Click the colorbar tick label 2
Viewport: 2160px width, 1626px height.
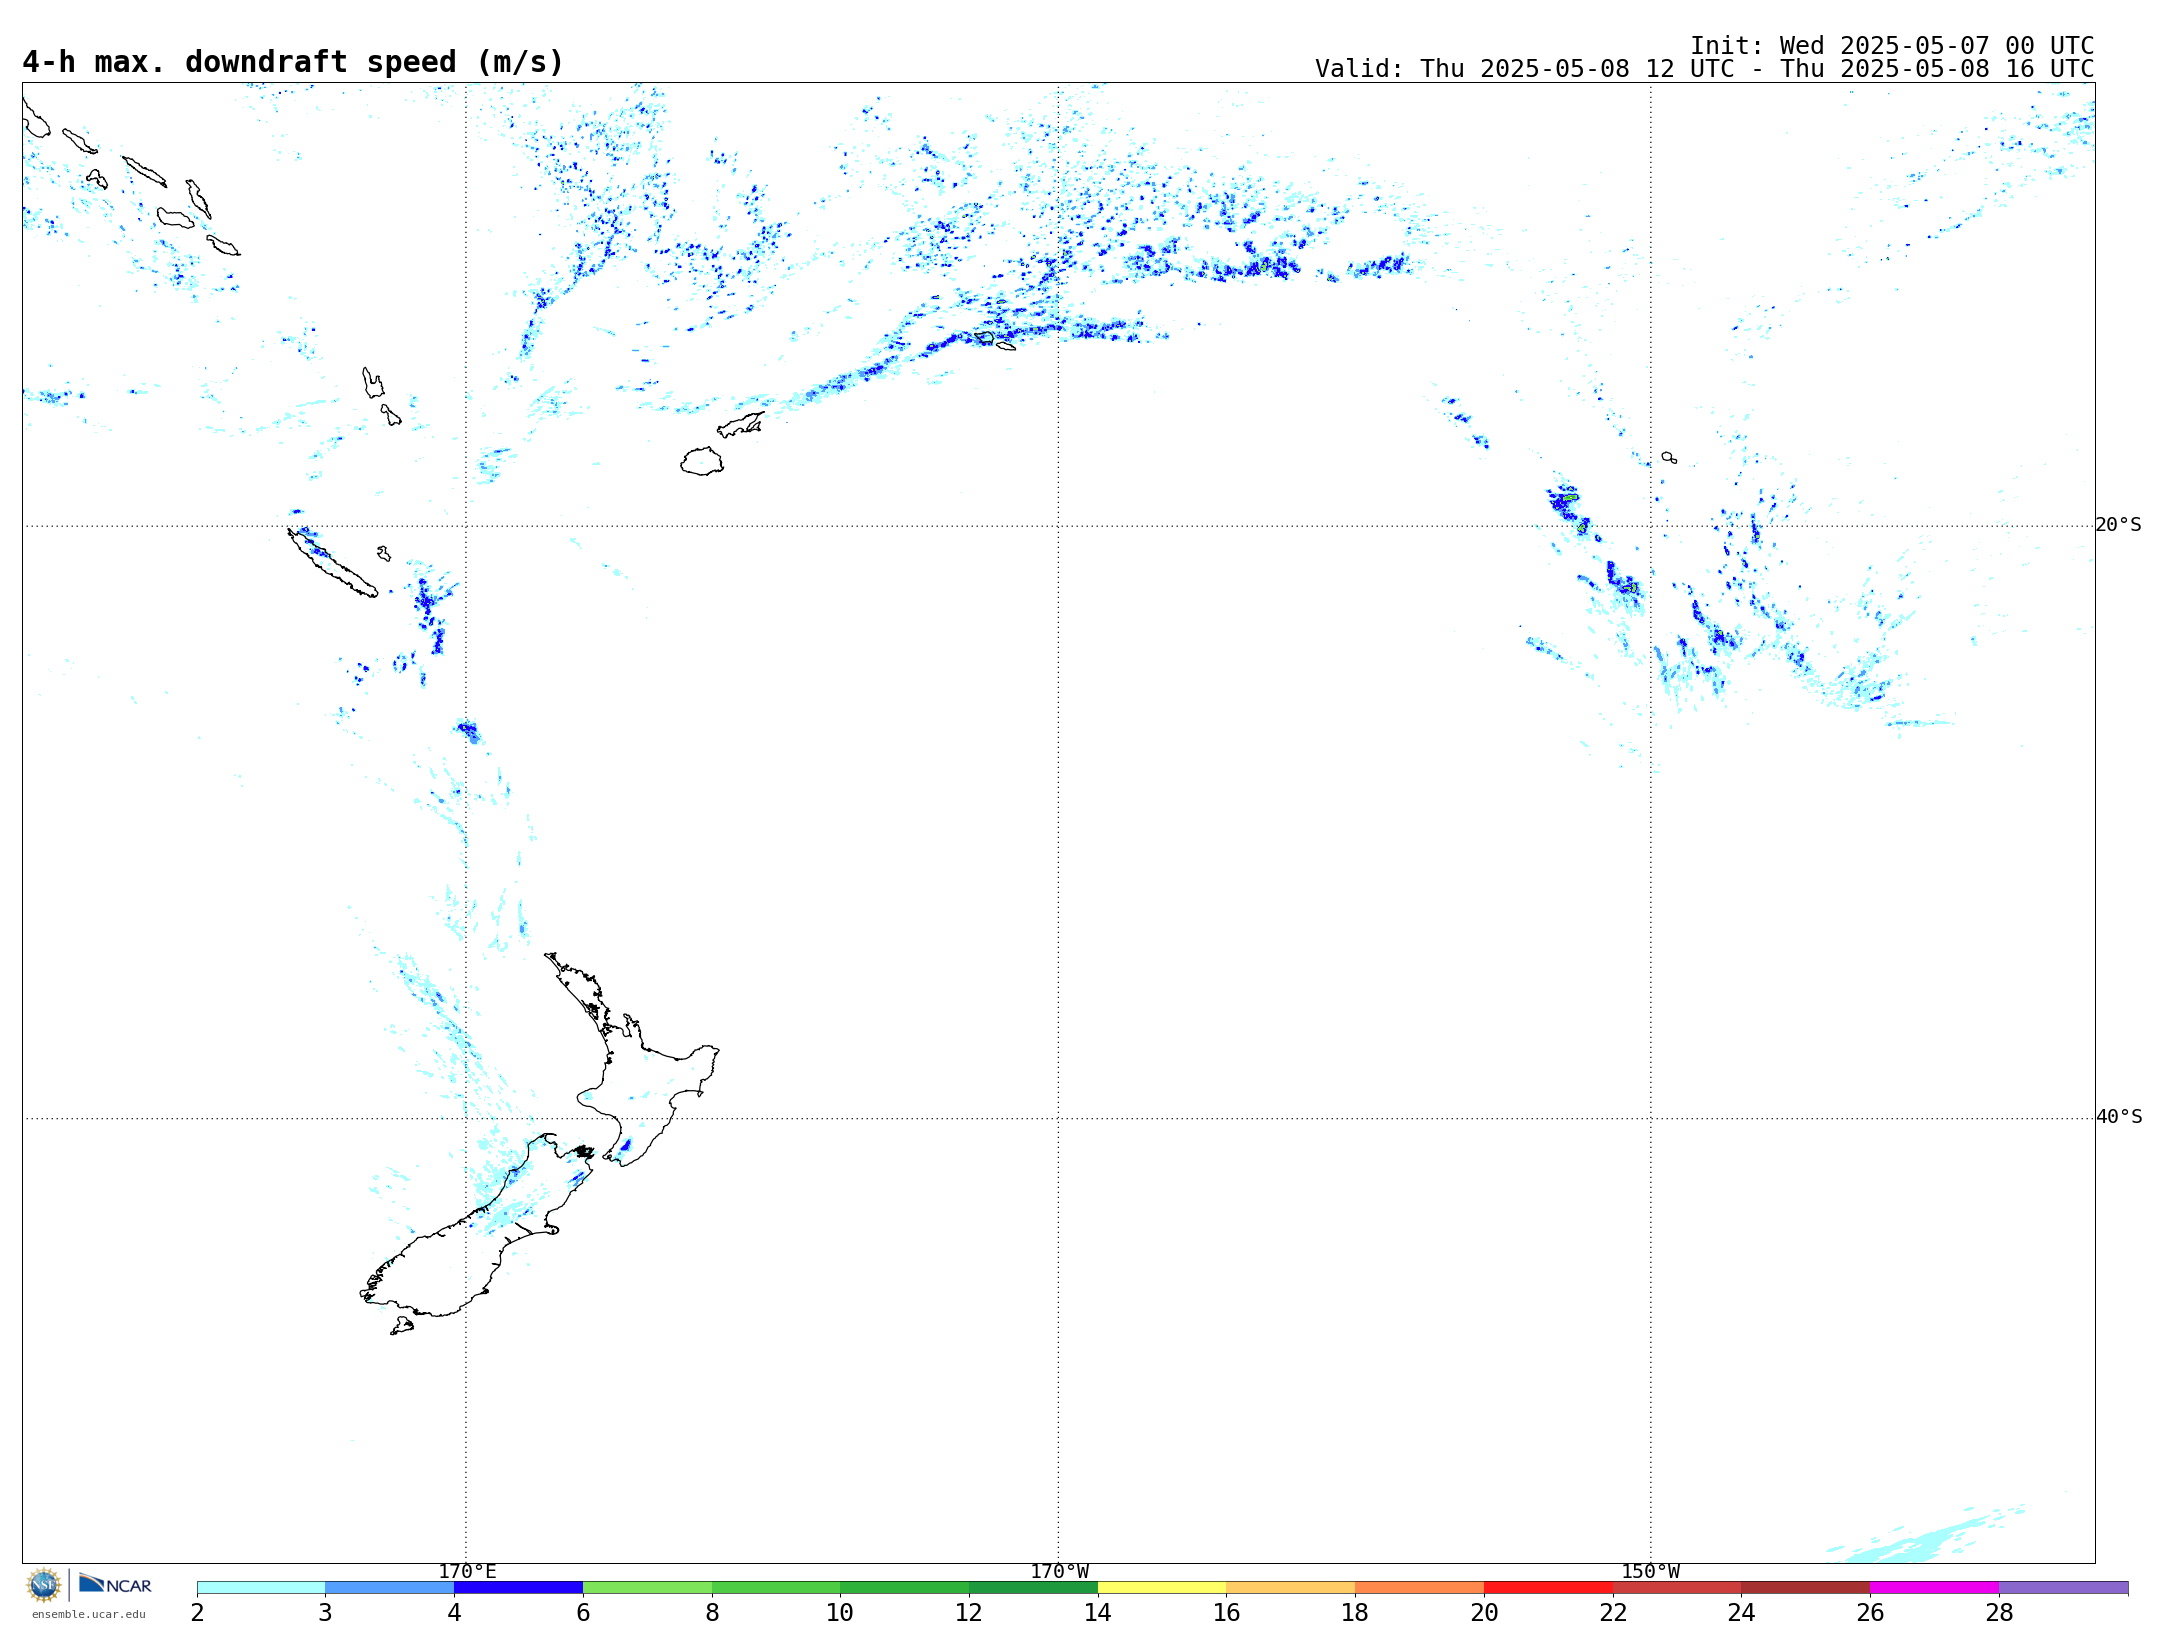point(197,1612)
